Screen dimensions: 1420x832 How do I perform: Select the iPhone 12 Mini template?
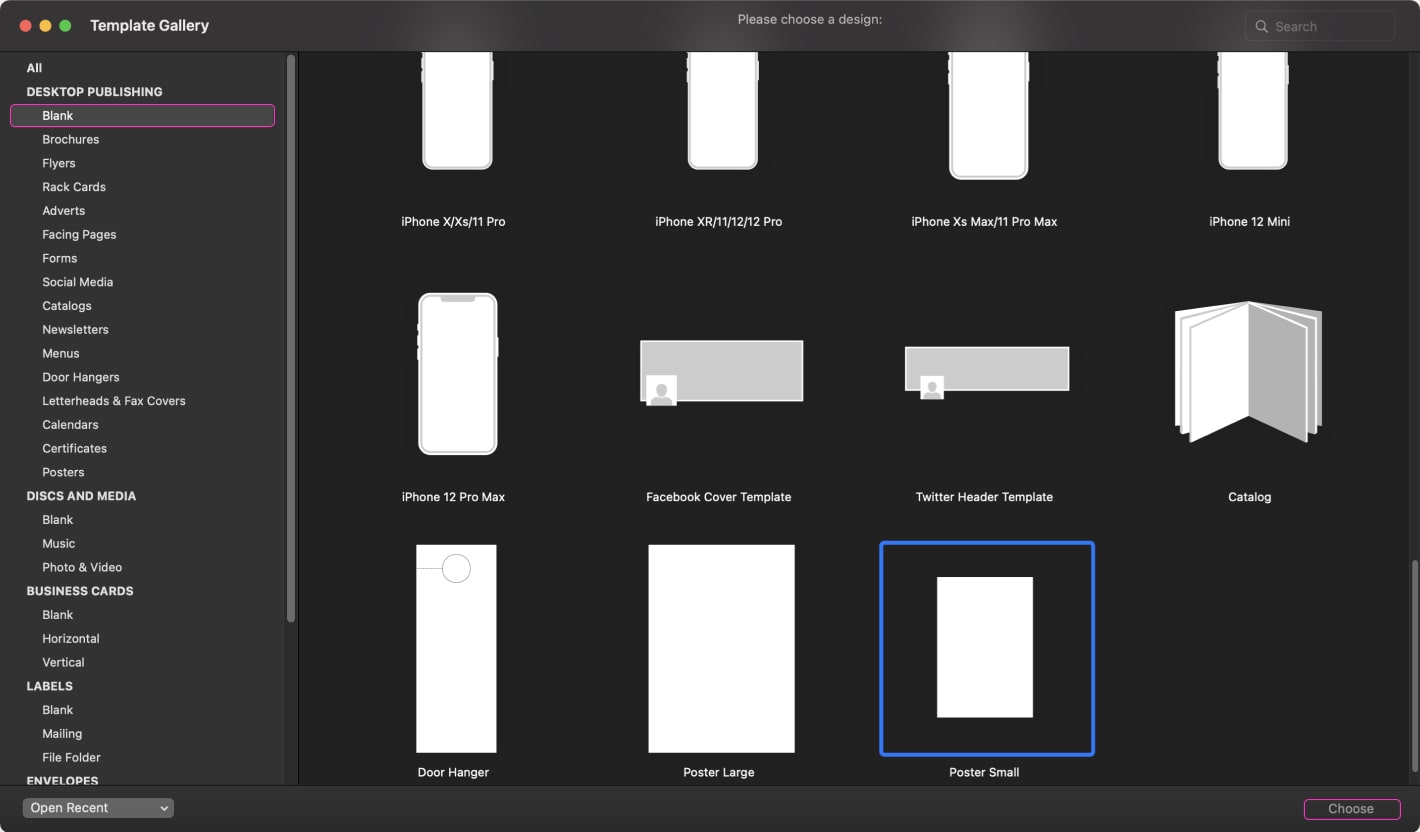tap(1251, 110)
